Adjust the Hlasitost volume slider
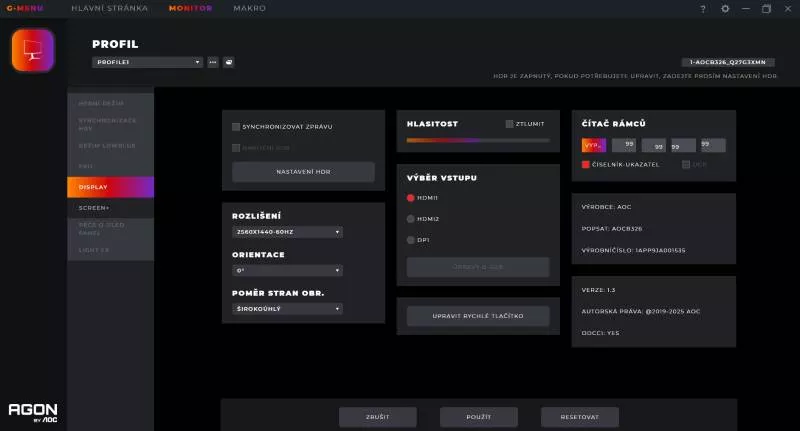This screenshot has width=800, height=431. (478, 141)
